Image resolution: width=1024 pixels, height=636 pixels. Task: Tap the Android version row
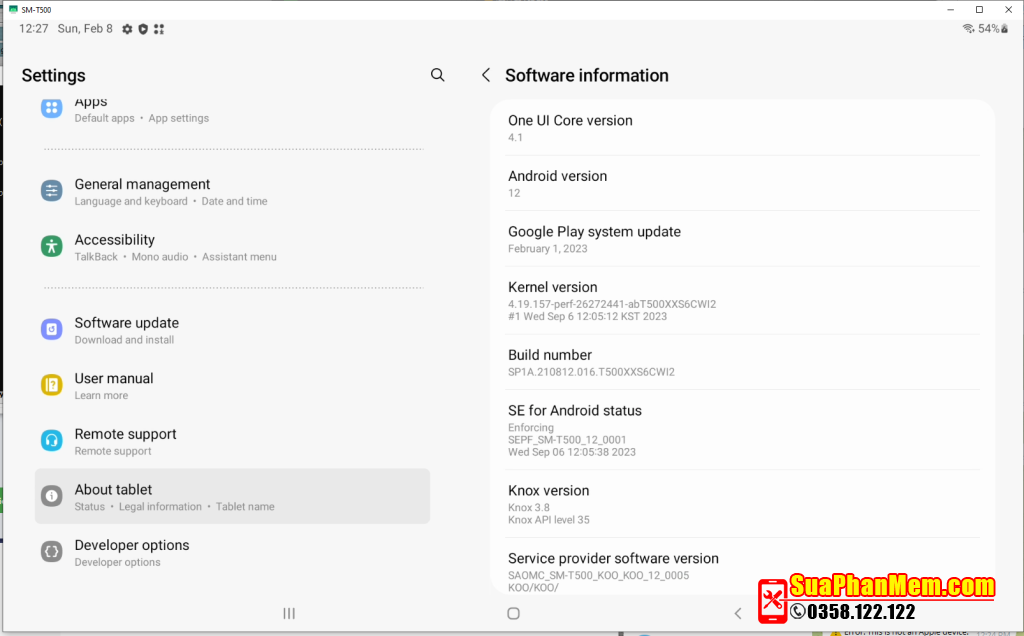point(742,183)
